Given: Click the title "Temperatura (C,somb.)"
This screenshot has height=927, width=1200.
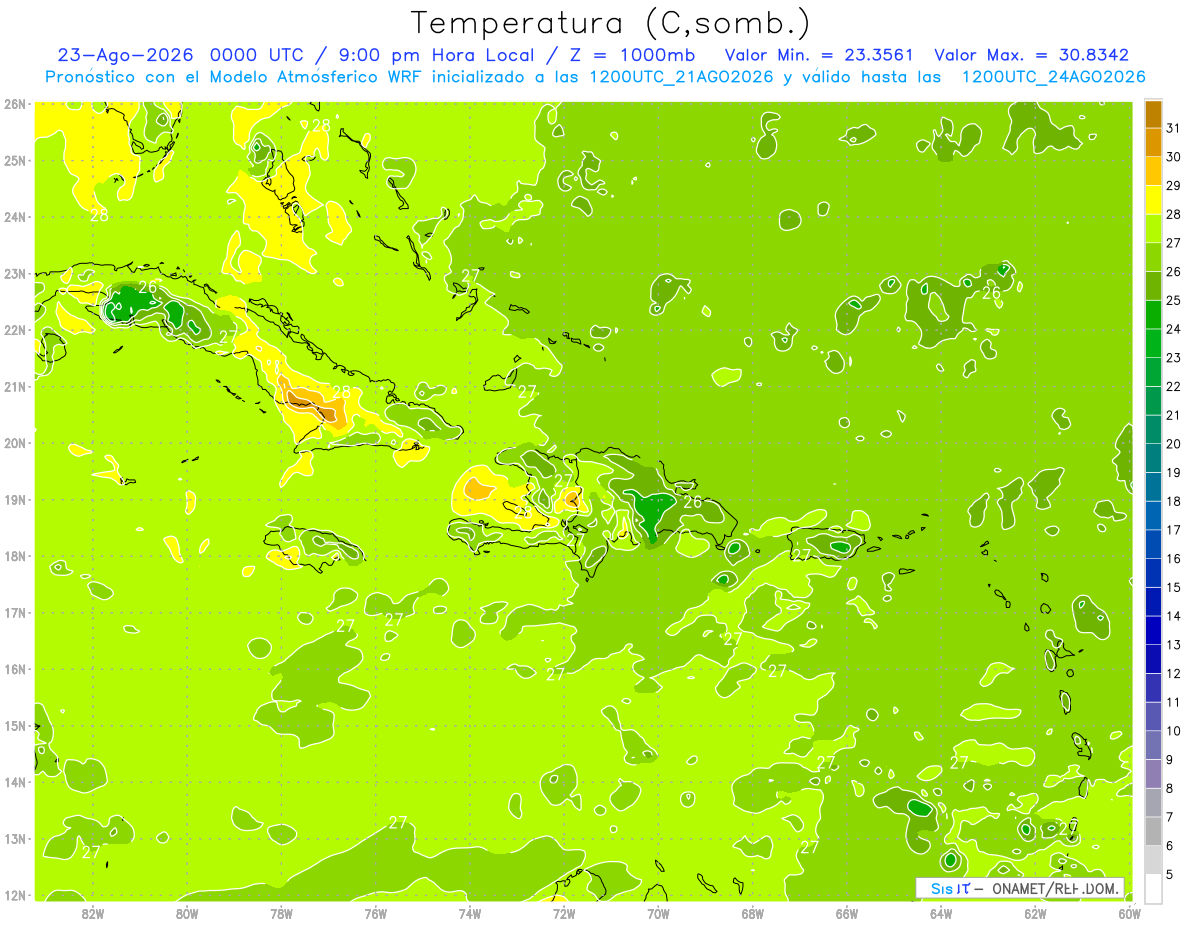Looking at the screenshot, I should 610,23.
